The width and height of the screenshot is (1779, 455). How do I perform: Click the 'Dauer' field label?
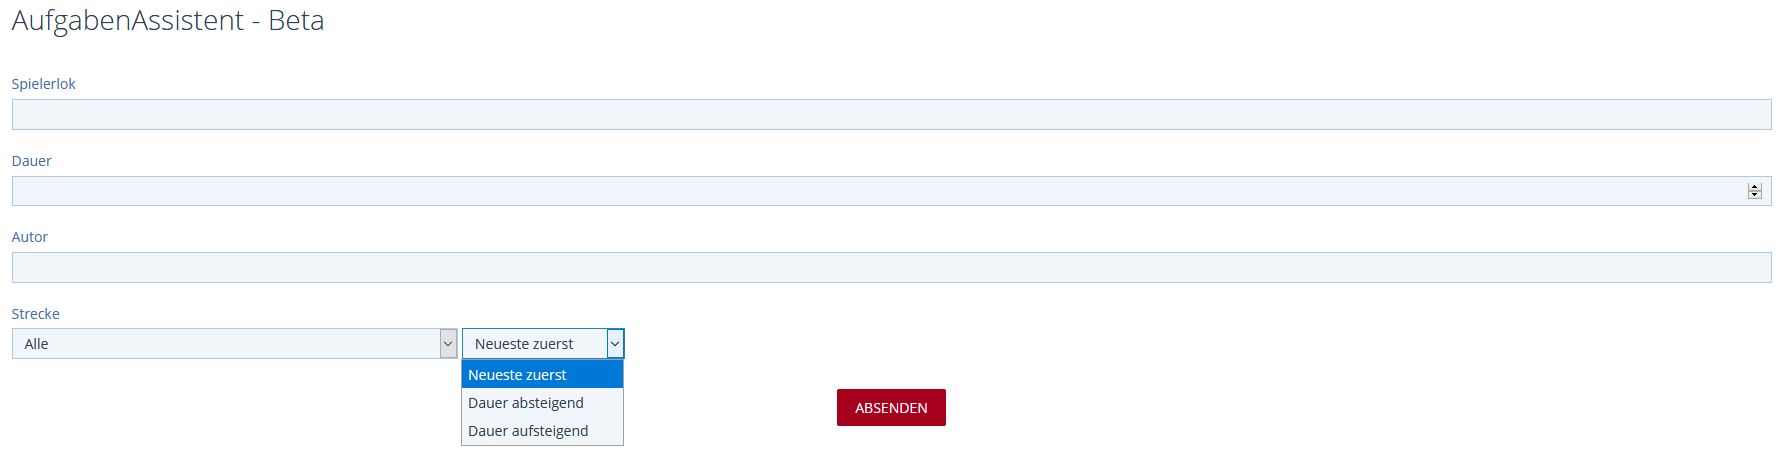32,161
